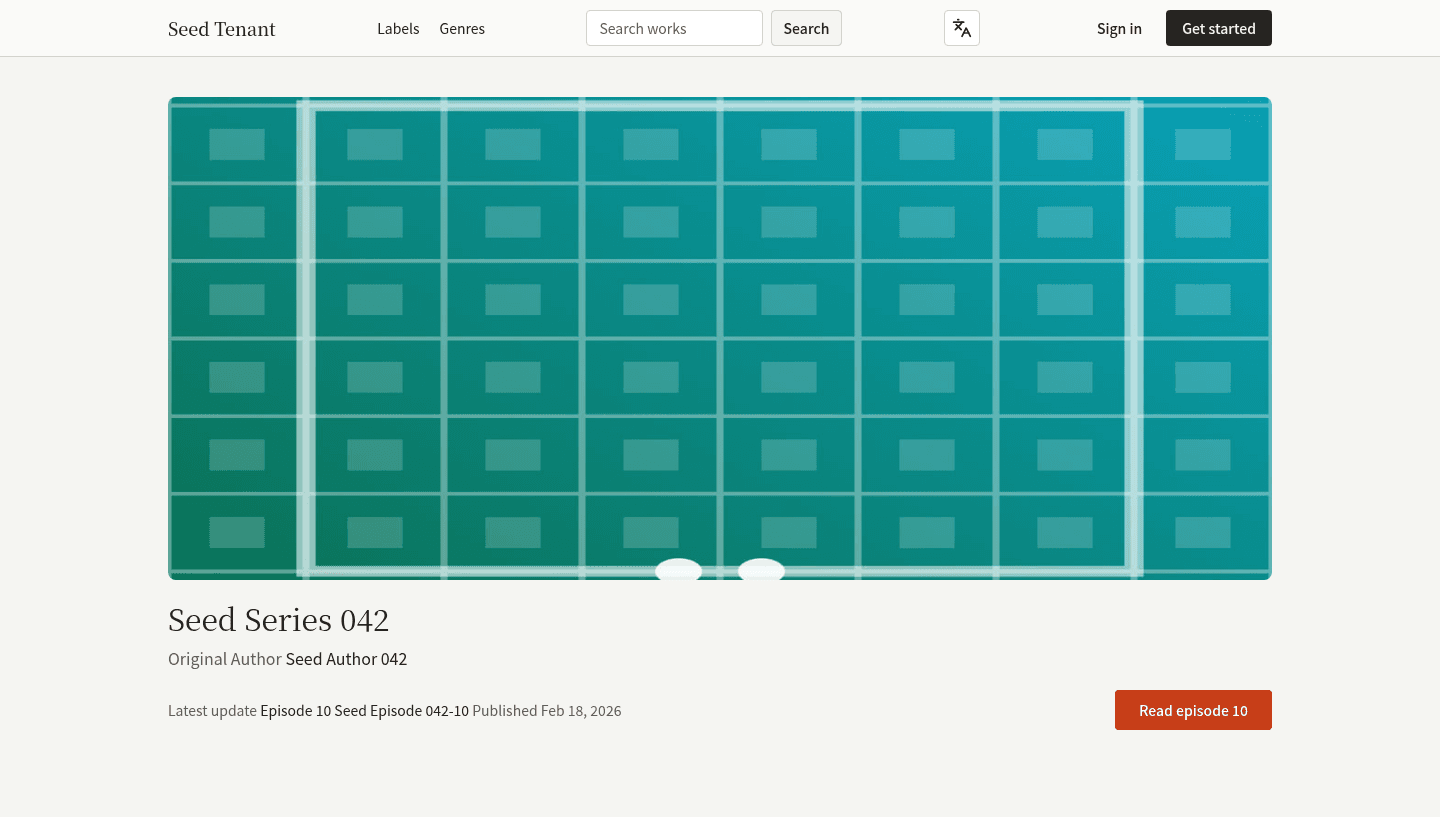Viewport: 1440px width, 817px height.
Task: Click the Get started button
Action: click(1219, 28)
